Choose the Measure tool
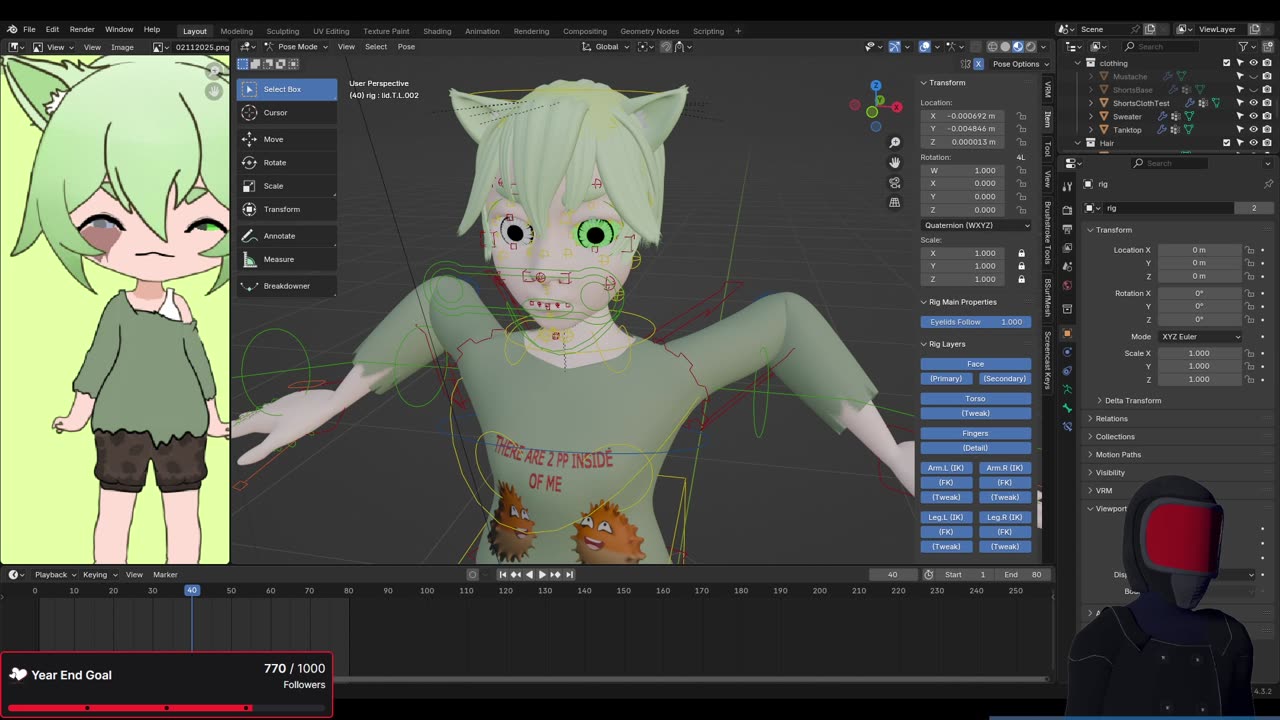 point(286,259)
